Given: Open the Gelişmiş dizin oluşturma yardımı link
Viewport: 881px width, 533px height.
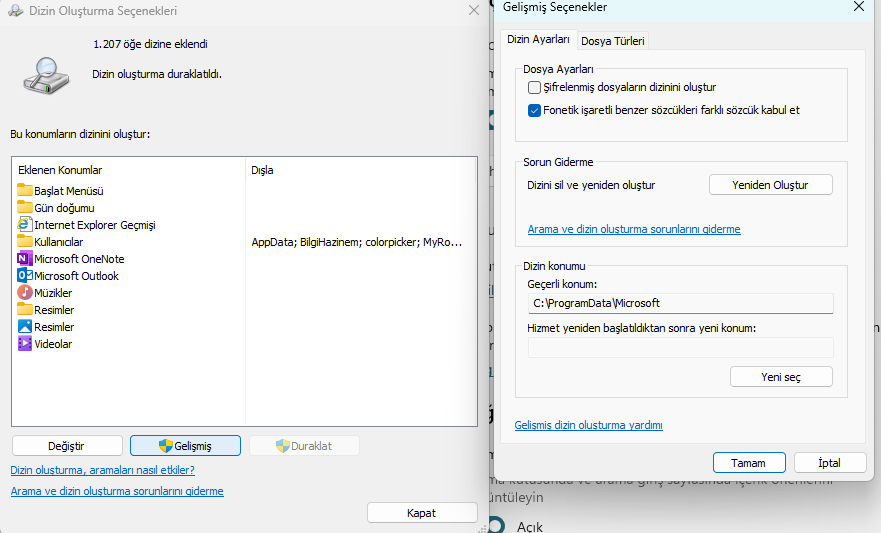Looking at the screenshot, I should tap(588, 425).
